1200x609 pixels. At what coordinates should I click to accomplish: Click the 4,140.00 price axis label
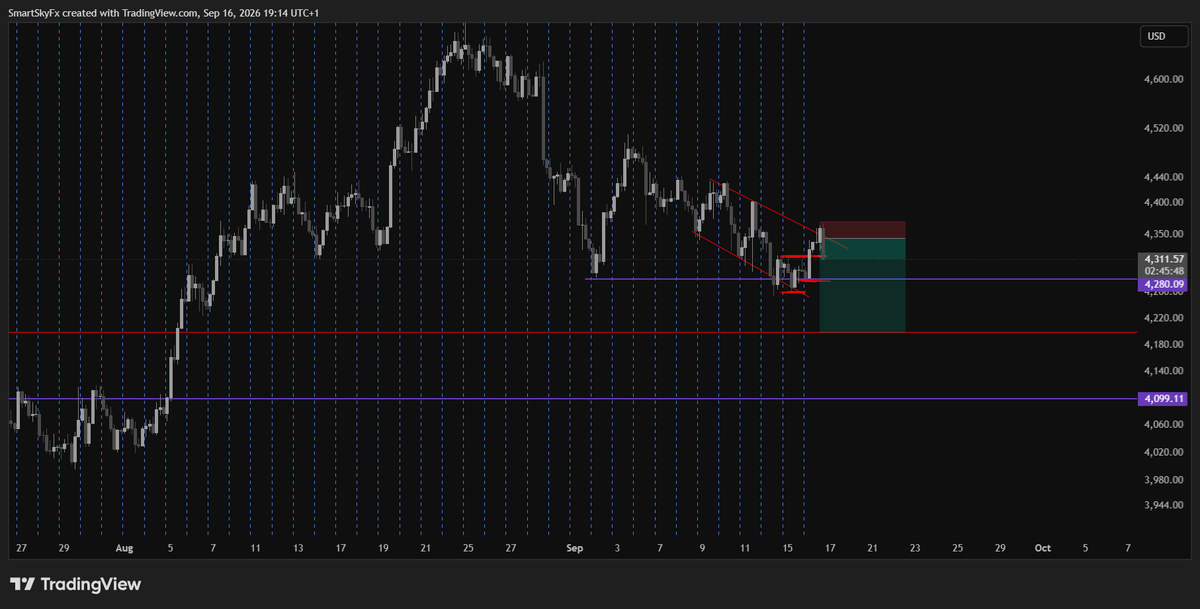(1165, 371)
